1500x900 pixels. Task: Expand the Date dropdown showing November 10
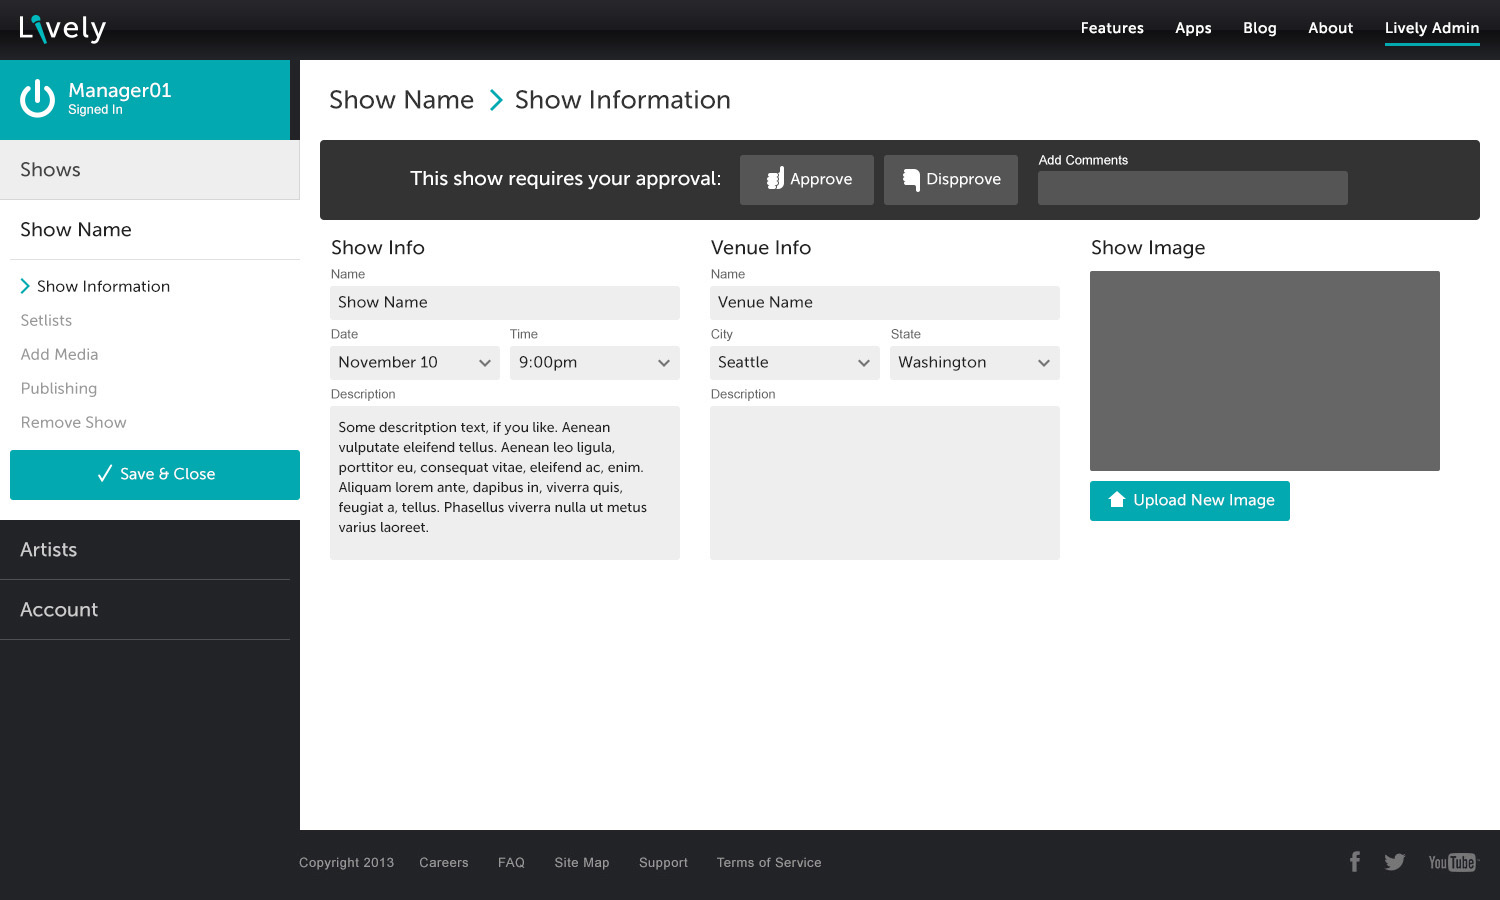coord(415,363)
